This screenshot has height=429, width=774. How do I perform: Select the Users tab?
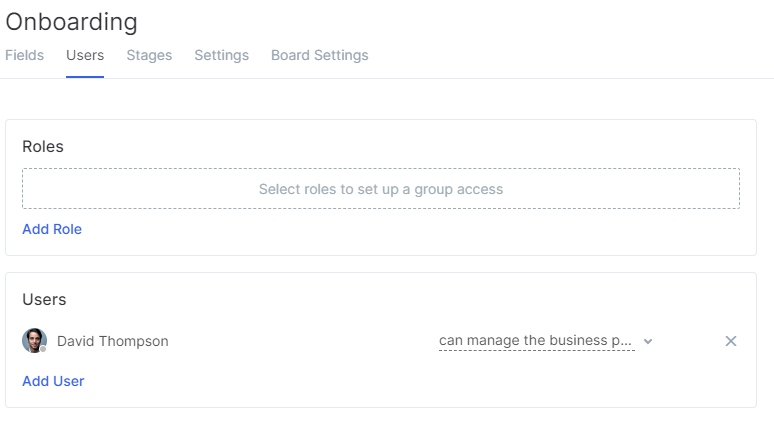[85, 55]
